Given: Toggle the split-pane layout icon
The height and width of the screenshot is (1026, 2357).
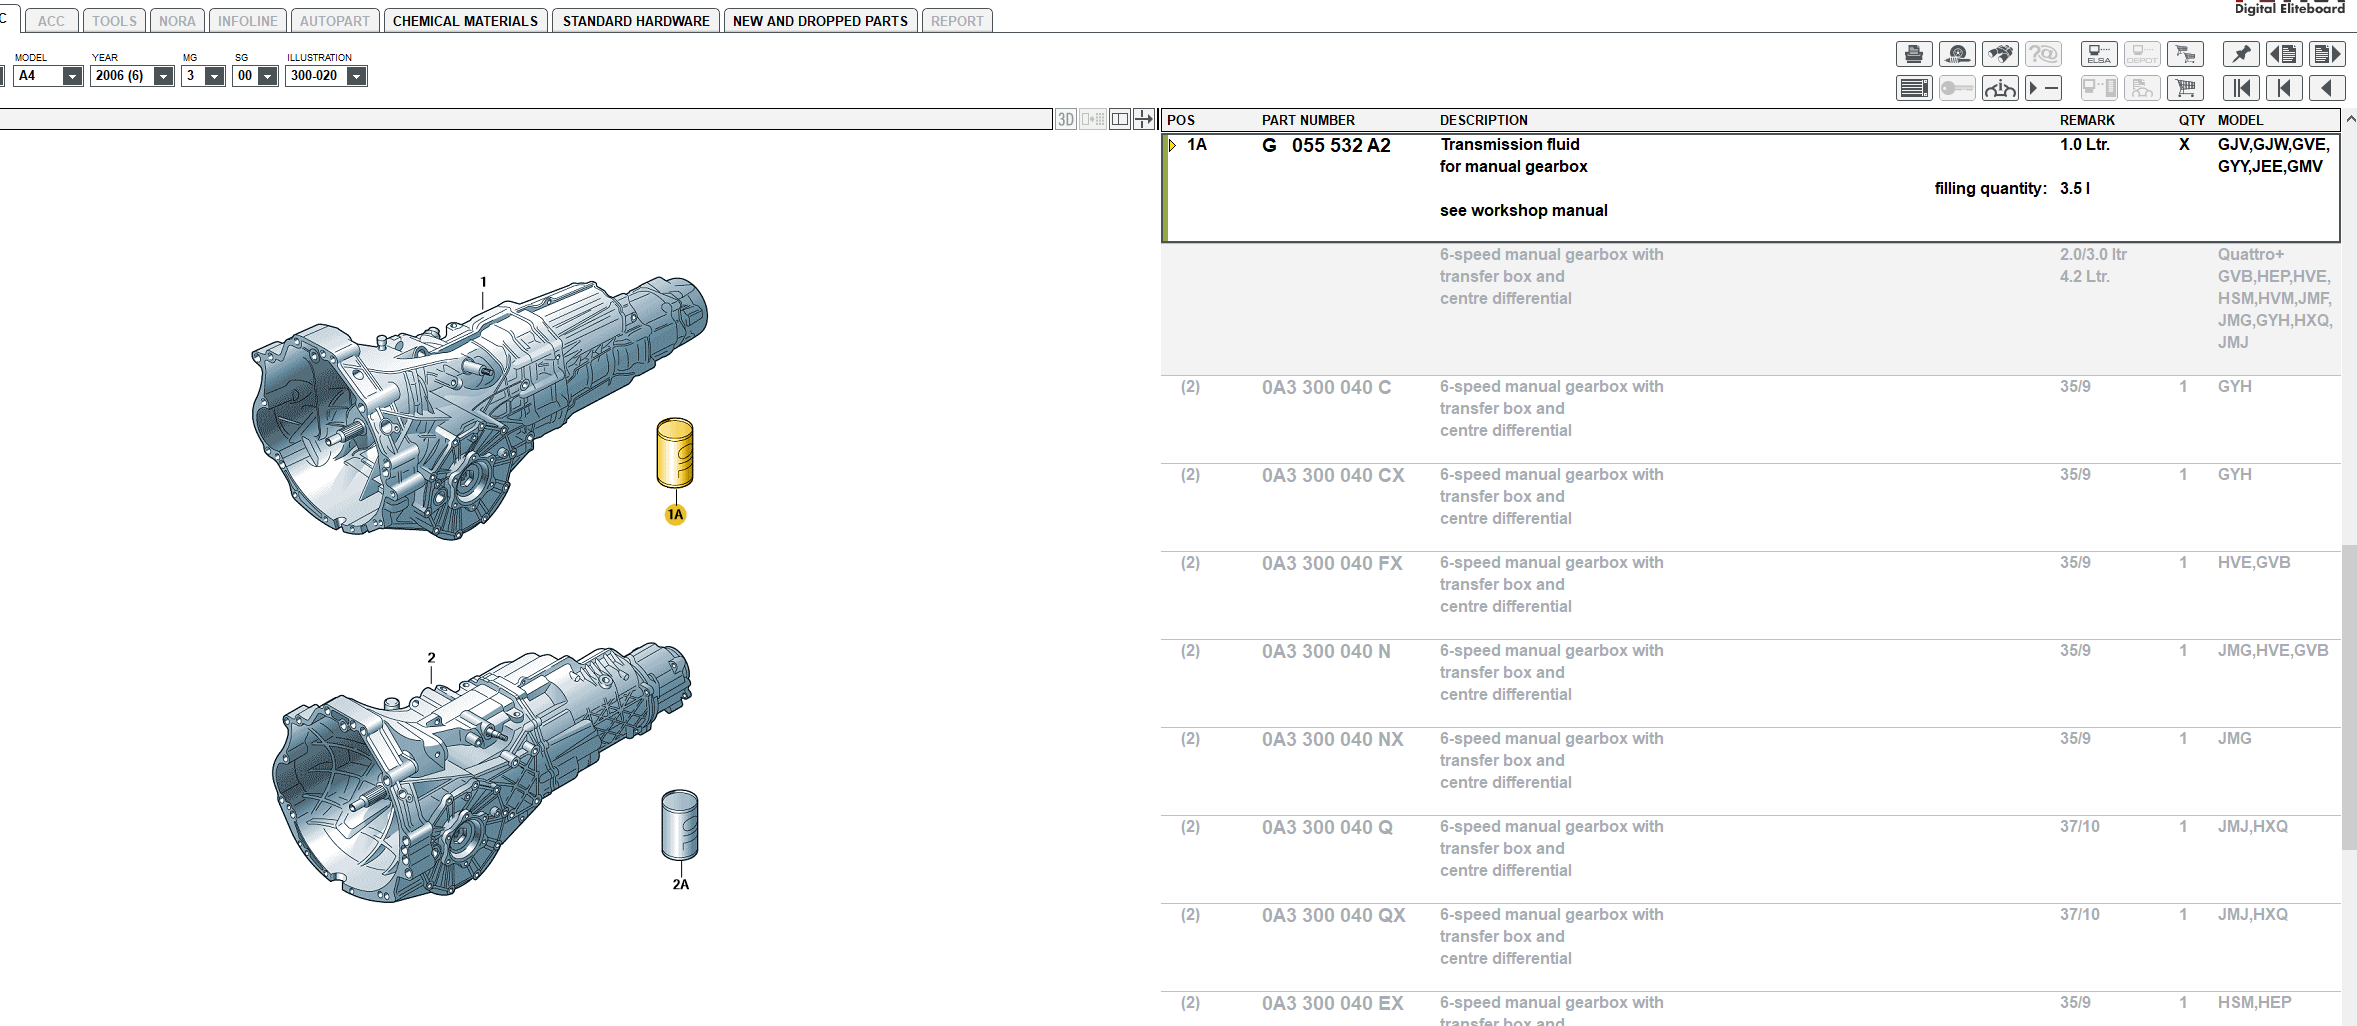Looking at the screenshot, I should (1120, 119).
